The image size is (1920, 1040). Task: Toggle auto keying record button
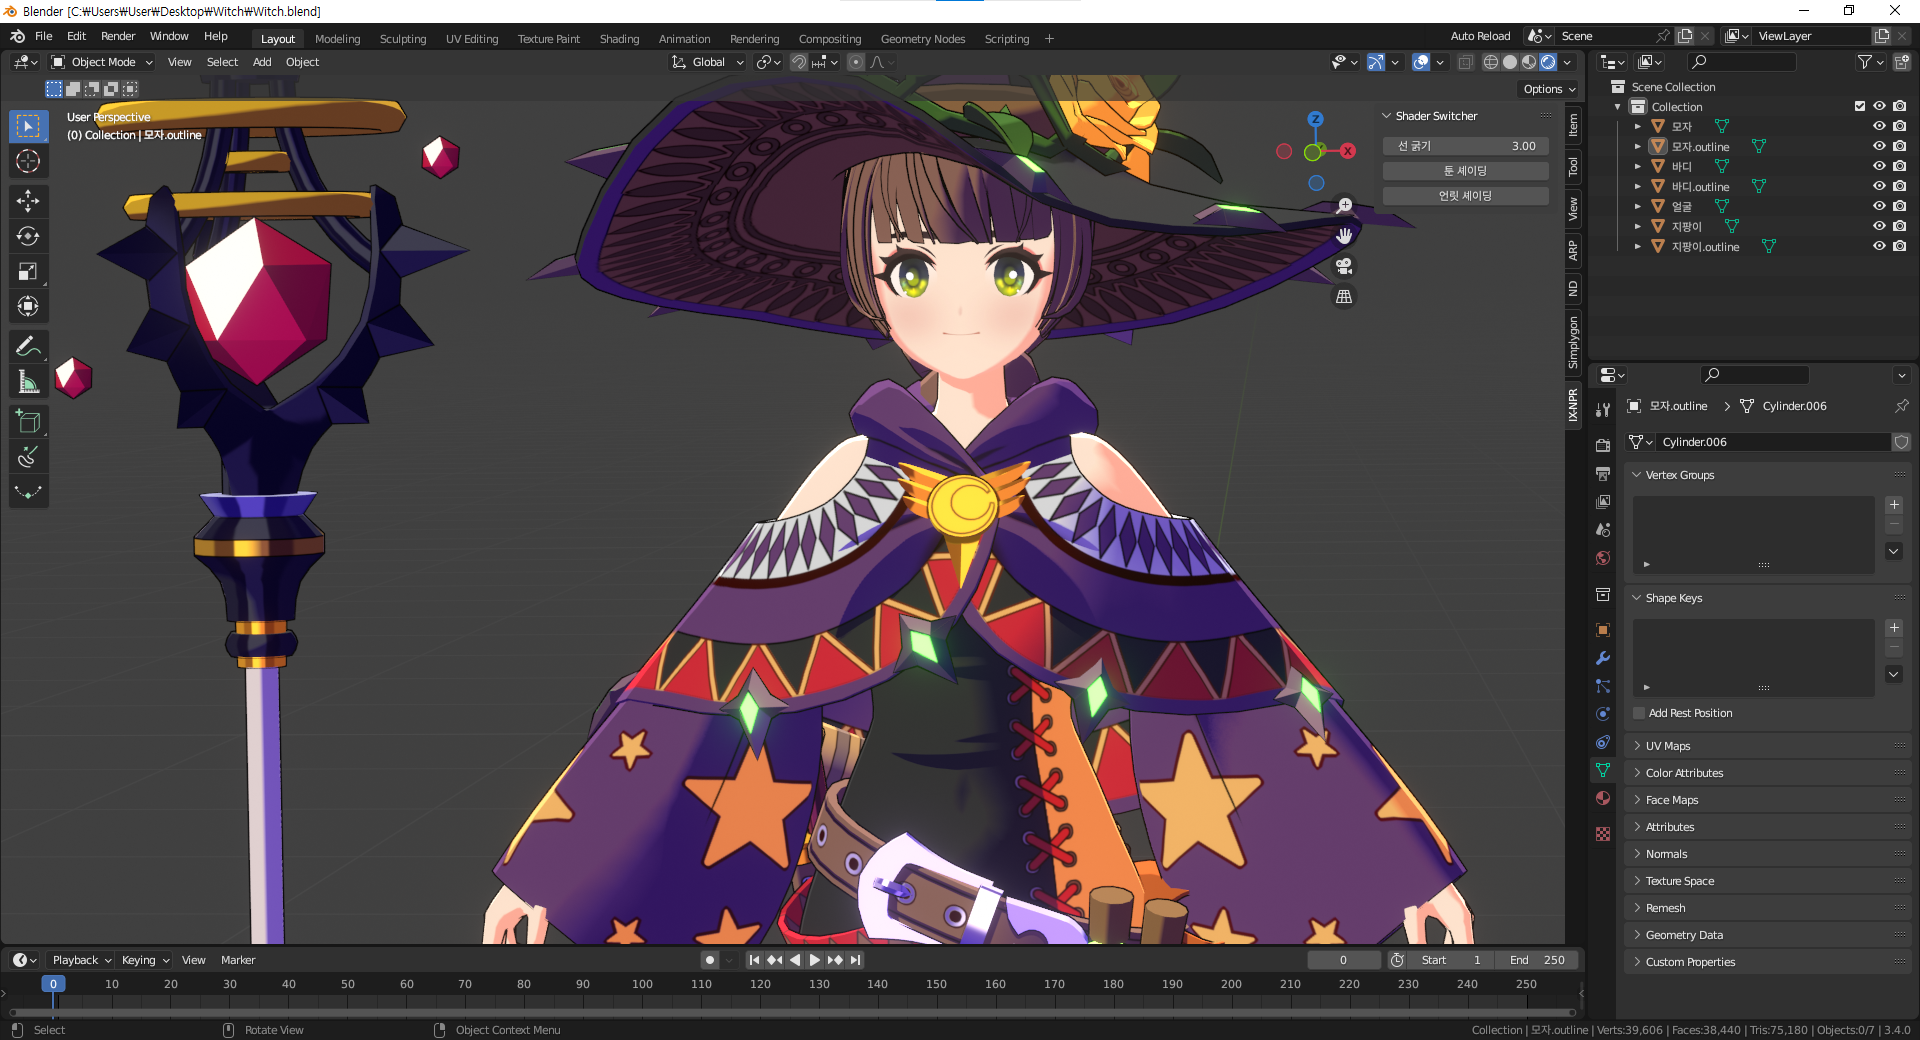click(x=710, y=960)
